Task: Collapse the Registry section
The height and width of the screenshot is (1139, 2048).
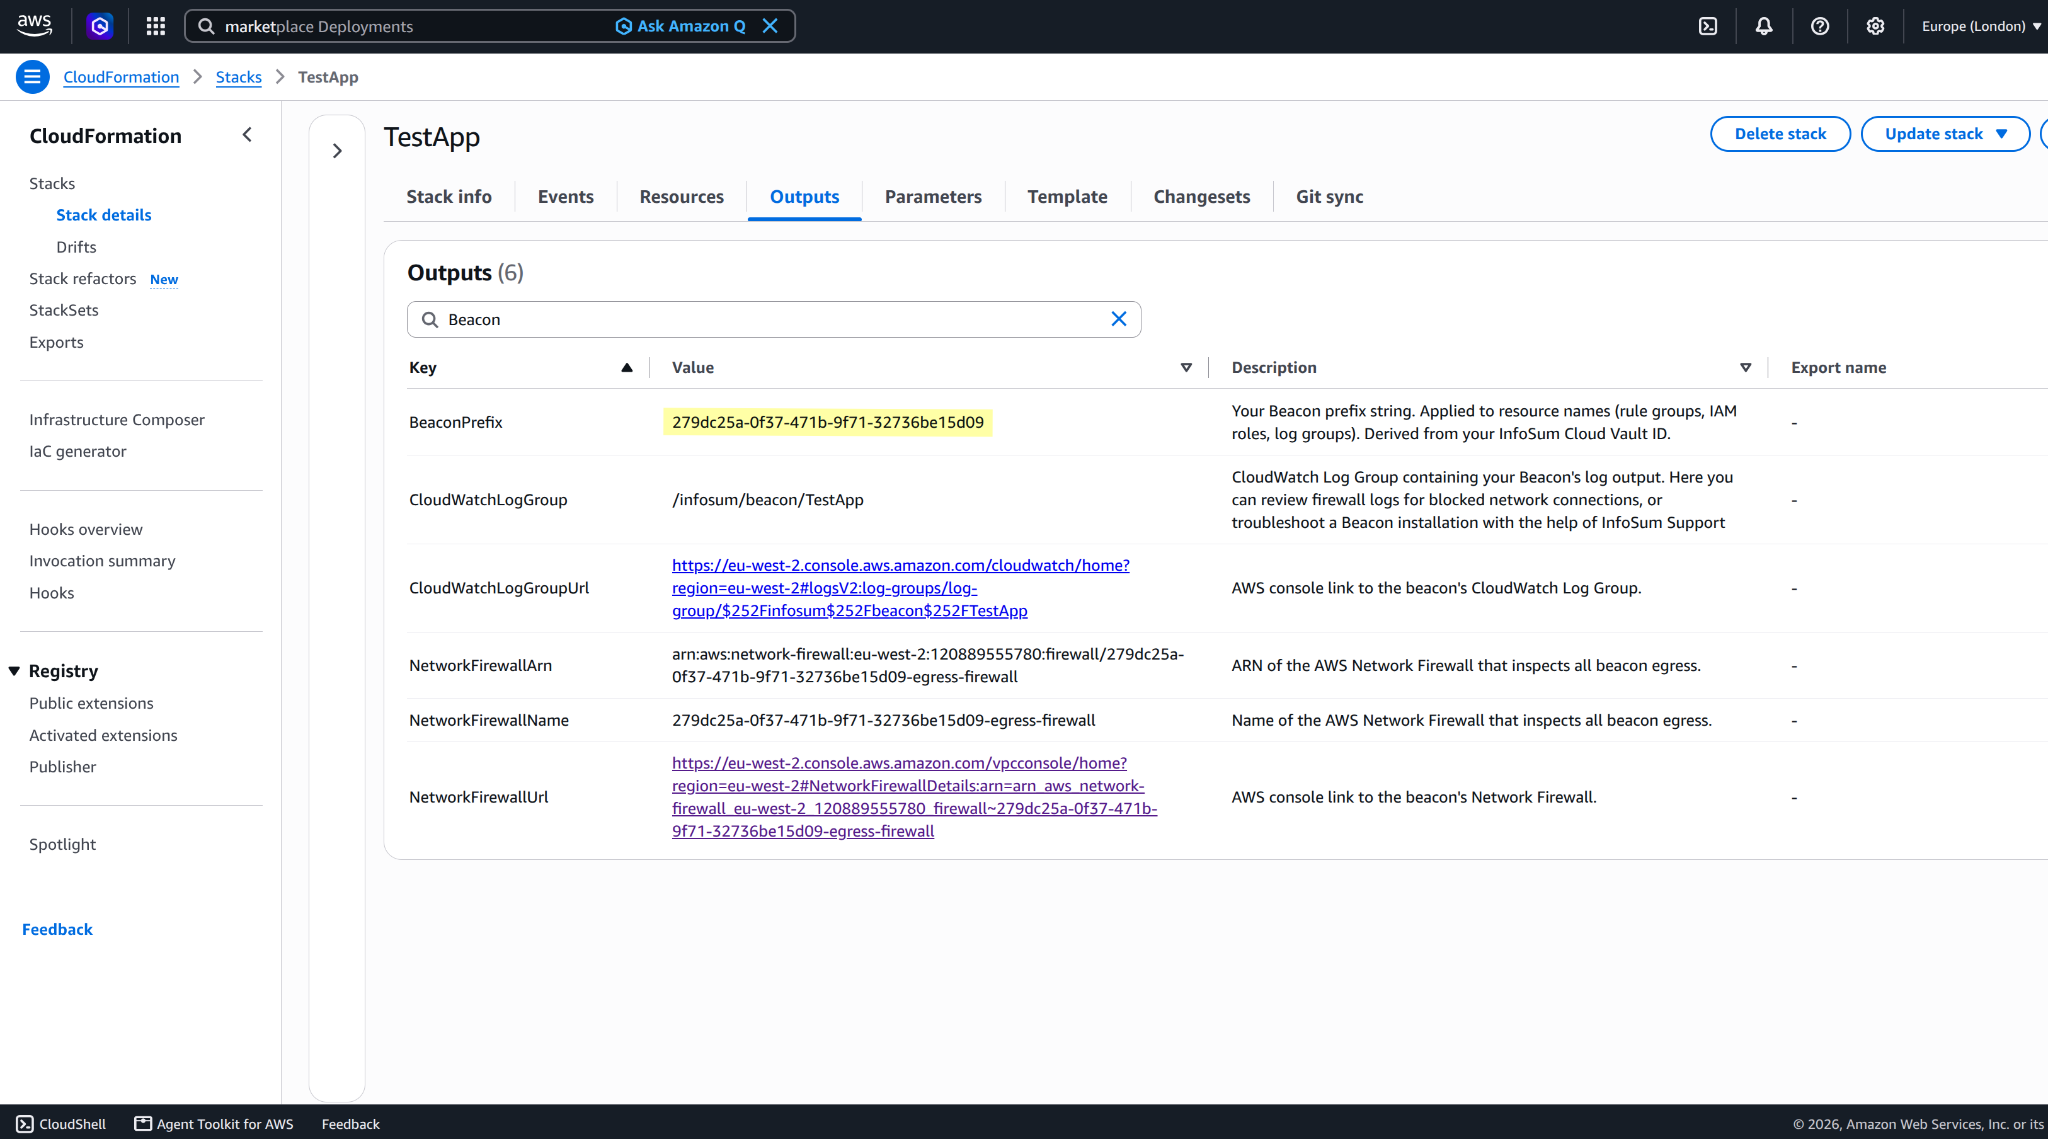Action: 14,671
